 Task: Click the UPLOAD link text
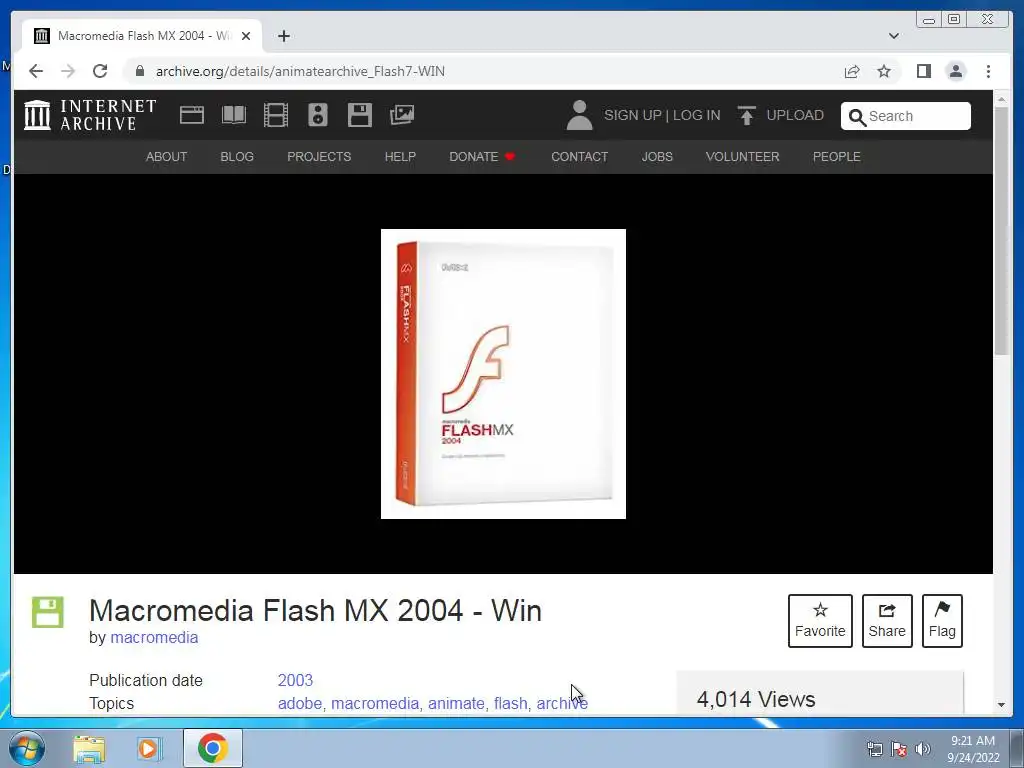click(x=795, y=116)
